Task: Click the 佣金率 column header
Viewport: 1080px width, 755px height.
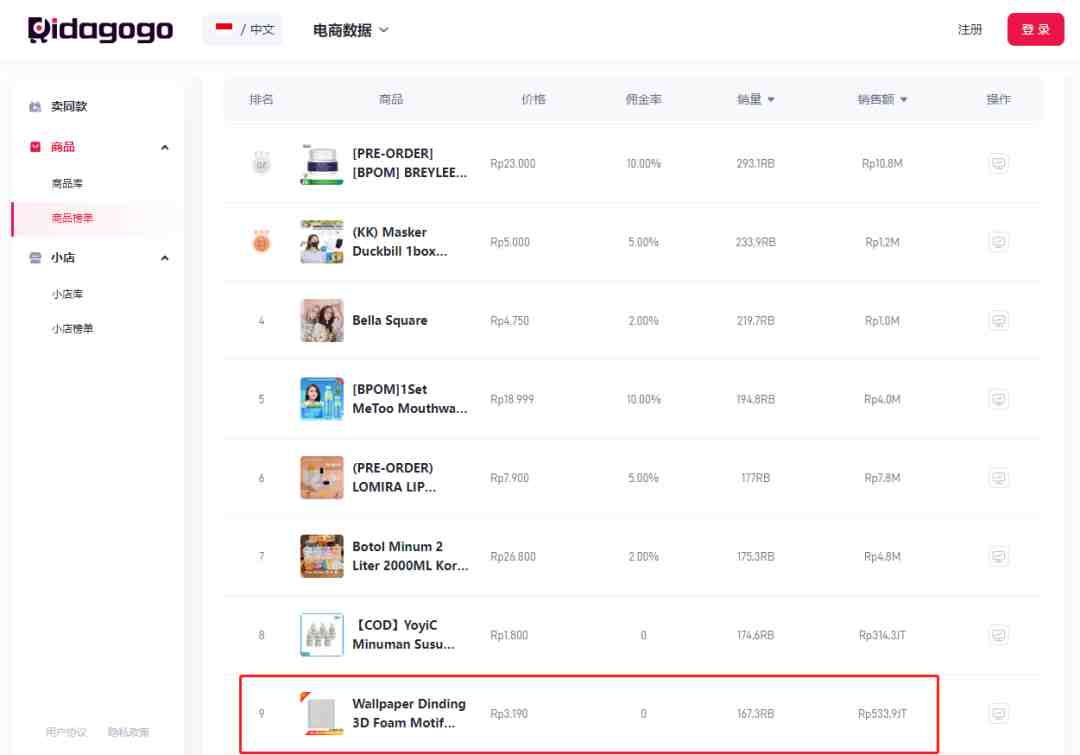Action: click(x=643, y=99)
